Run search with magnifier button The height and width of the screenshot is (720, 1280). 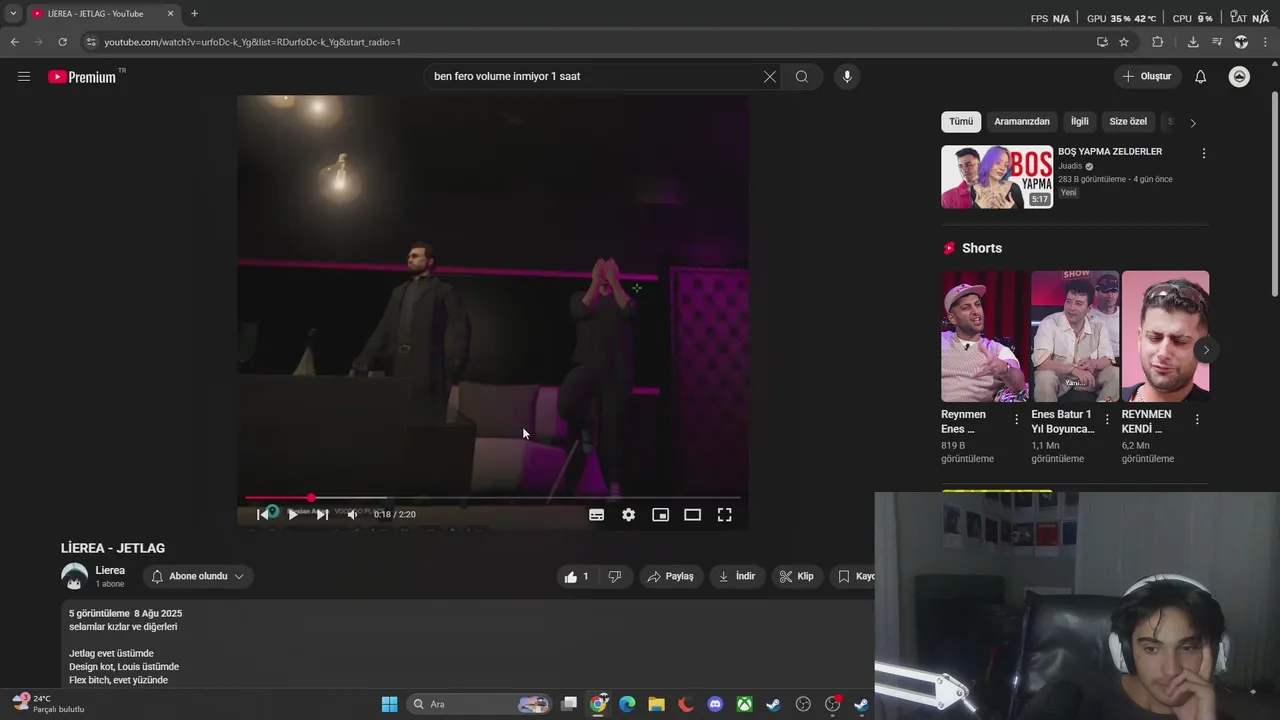coord(802,76)
